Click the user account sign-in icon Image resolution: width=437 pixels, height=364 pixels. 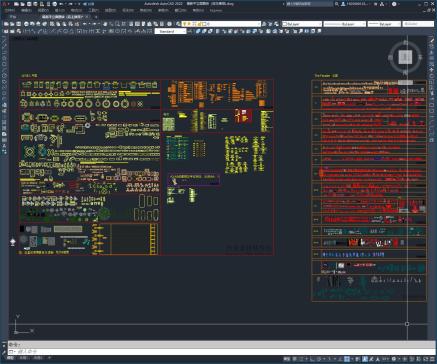(x=343, y=4)
